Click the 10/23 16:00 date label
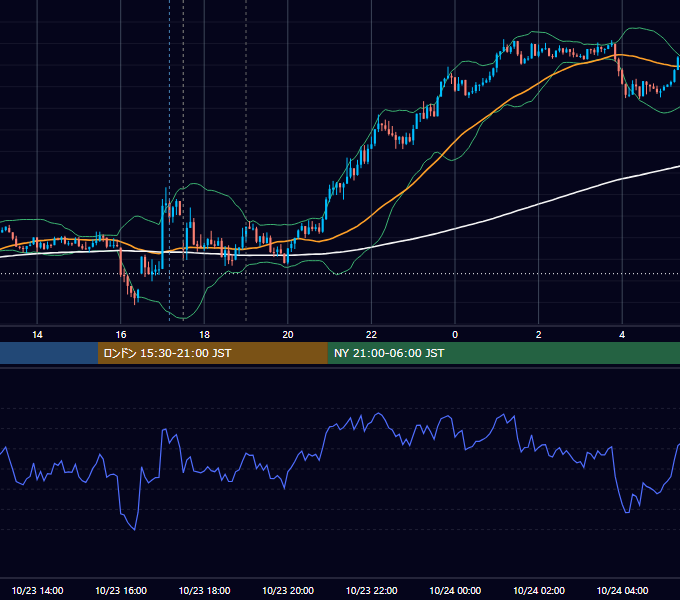 (121, 590)
